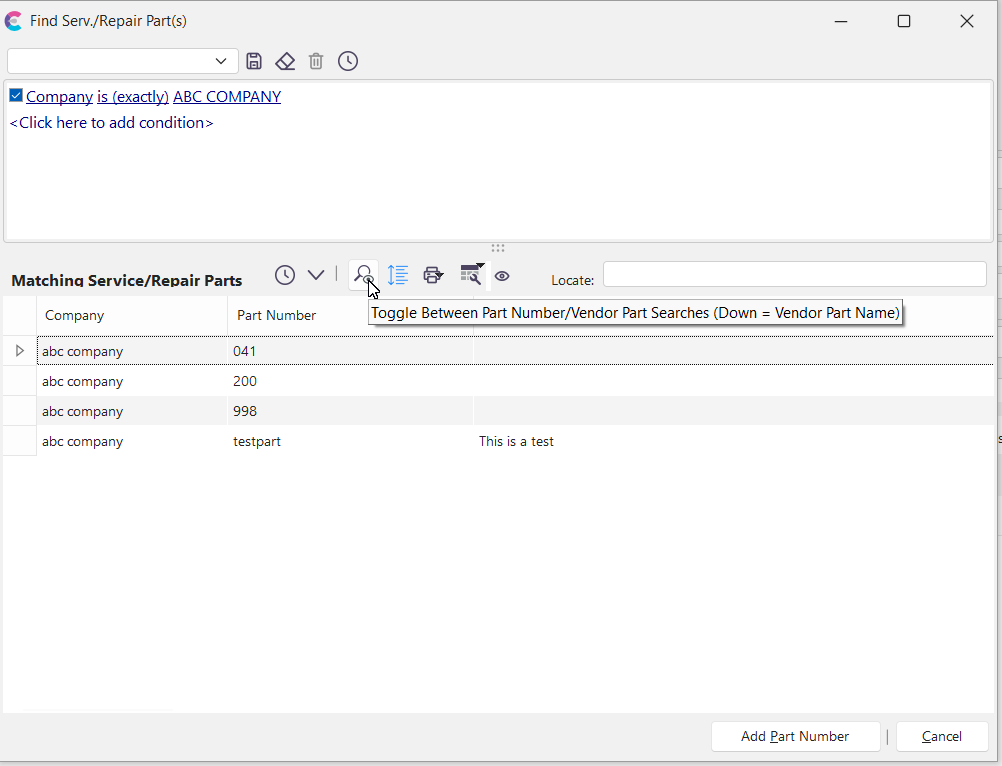Click the row height line spacing icon
Screen dimensions: 1002x766
pyautogui.click(x=398, y=275)
